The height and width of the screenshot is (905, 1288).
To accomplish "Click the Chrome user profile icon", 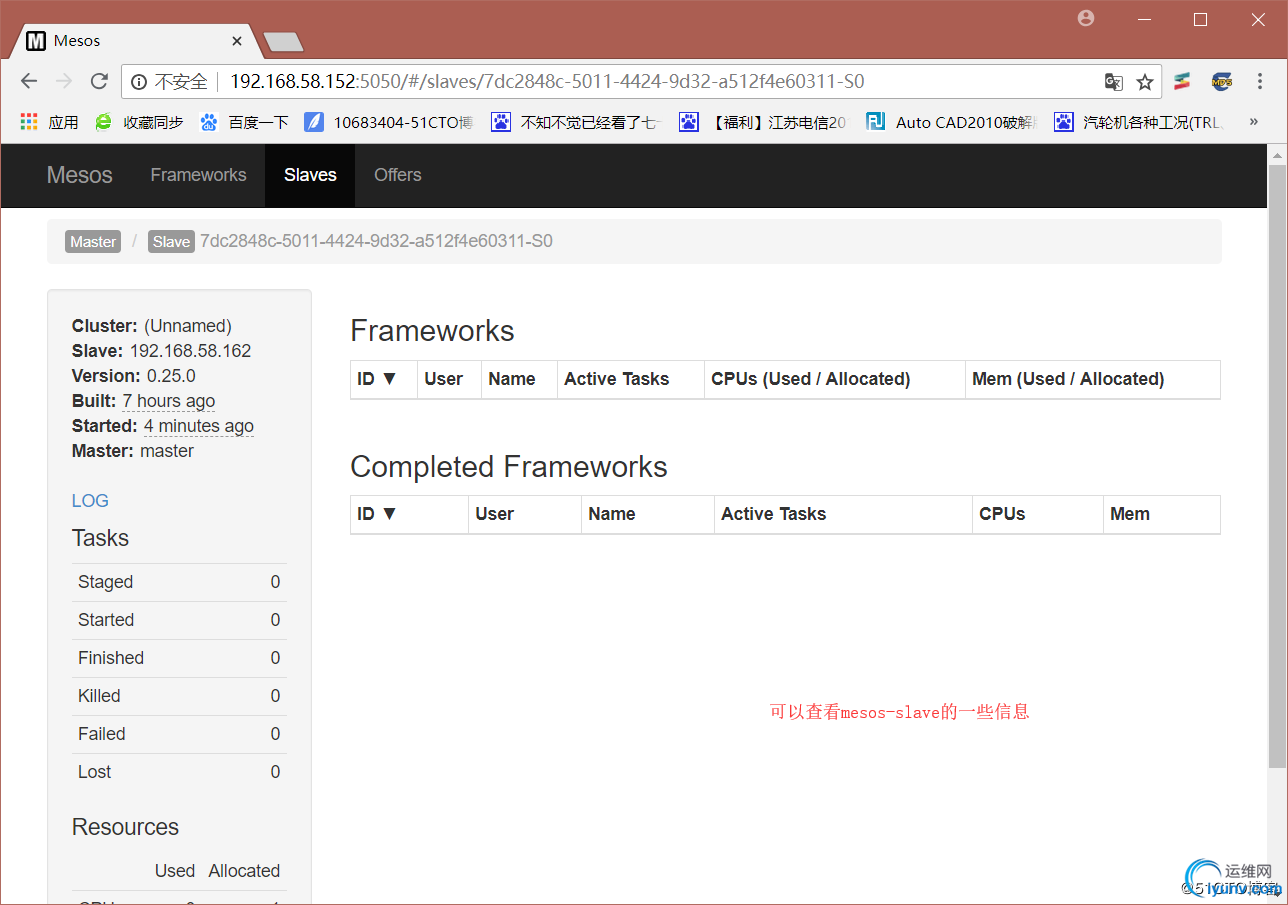I will tap(1086, 18).
